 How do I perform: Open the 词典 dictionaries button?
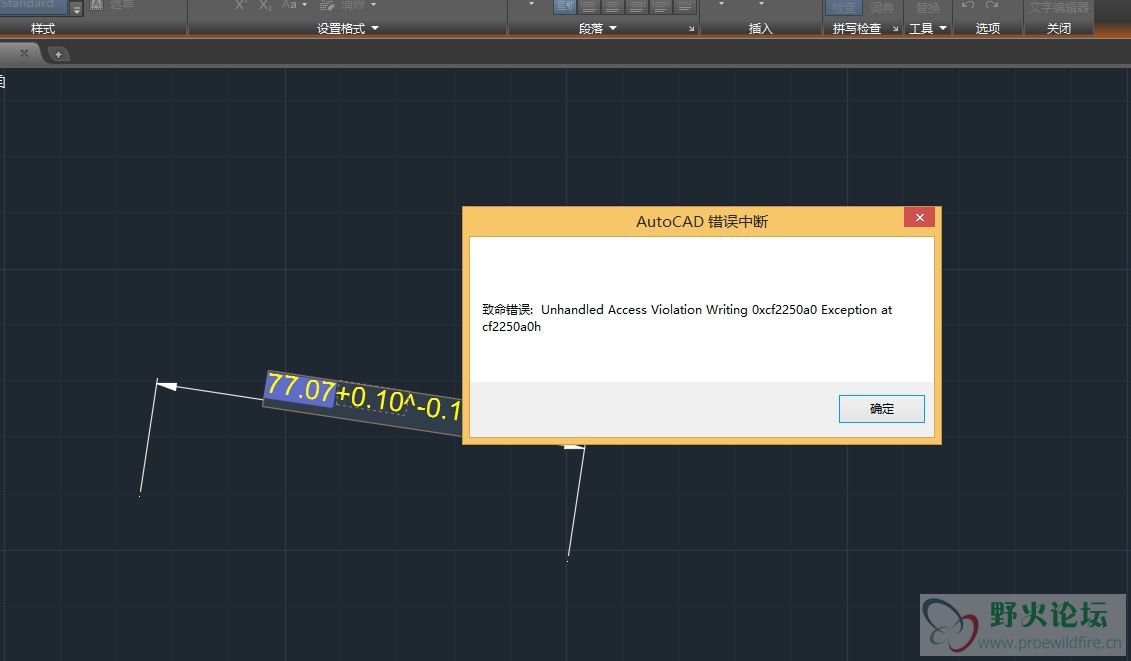pos(881,7)
